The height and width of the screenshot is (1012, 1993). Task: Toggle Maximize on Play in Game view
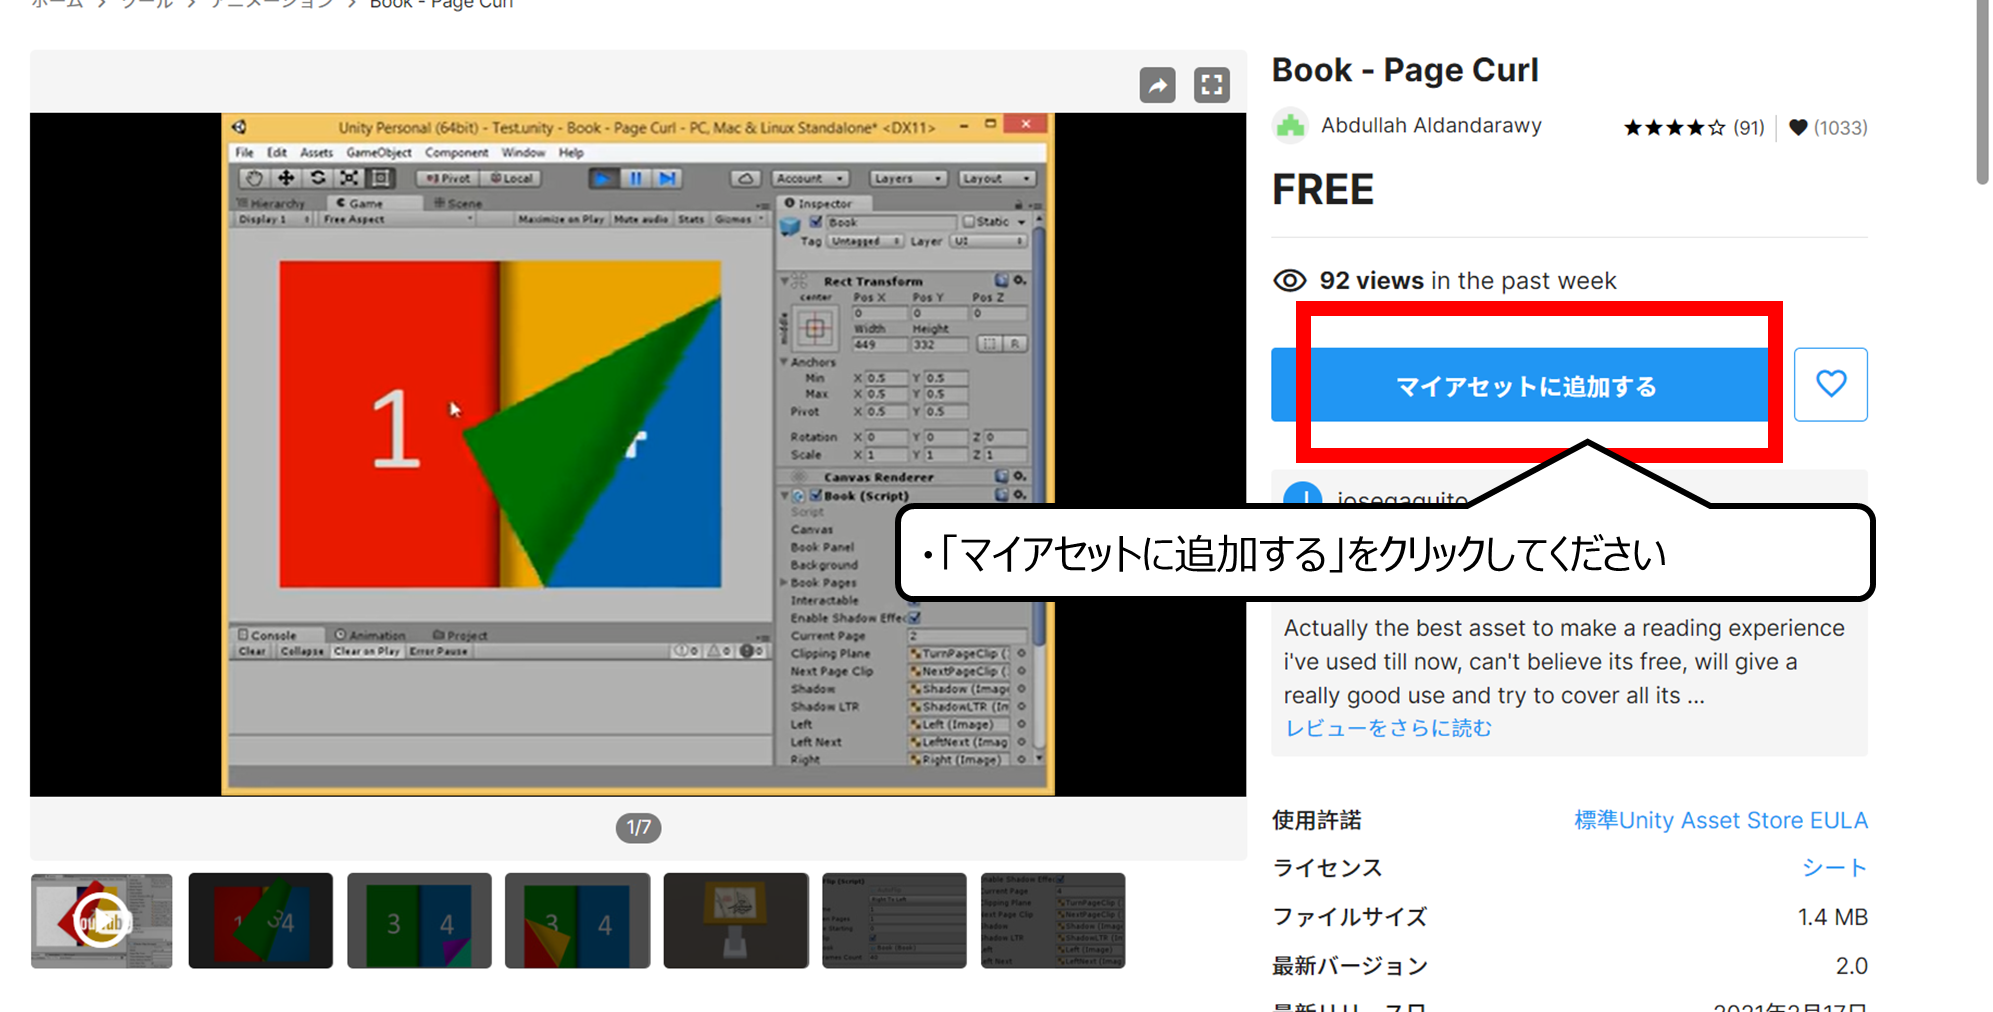(x=561, y=219)
